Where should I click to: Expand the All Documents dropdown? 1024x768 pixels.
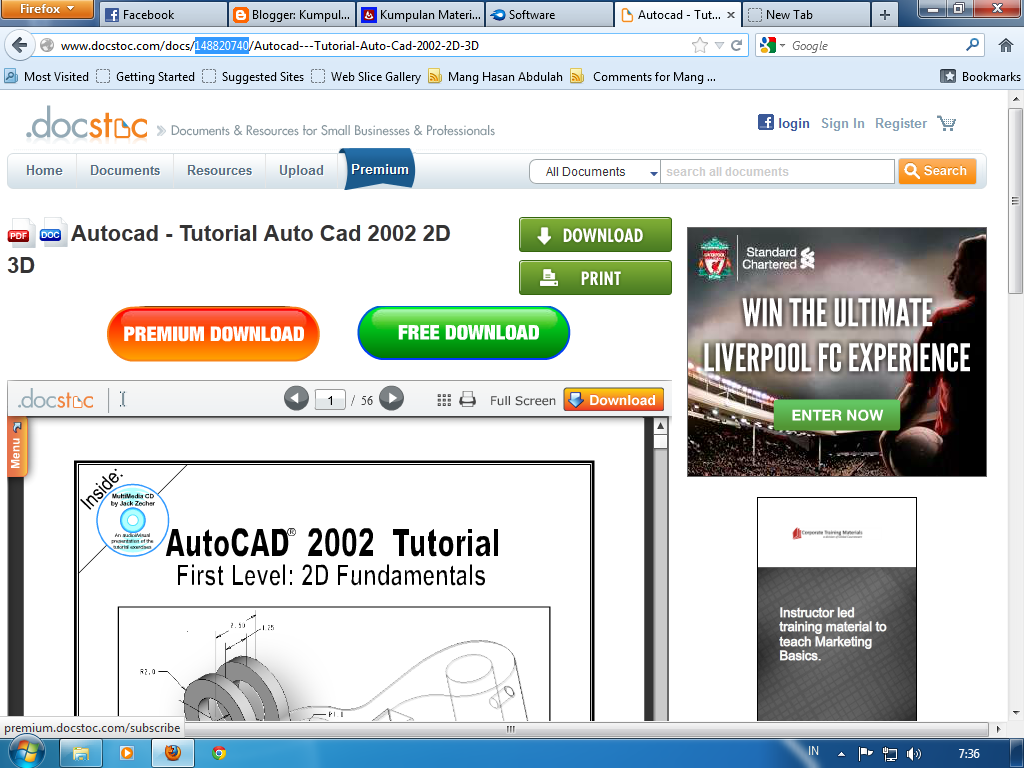pyautogui.click(x=594, y=172)
